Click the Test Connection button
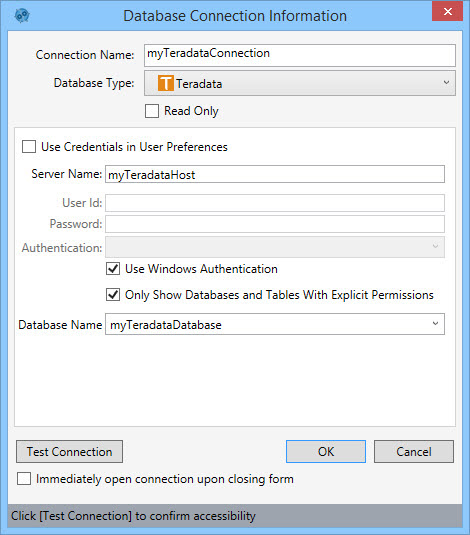This screenshot has height=535, width=470. (x=69, y=452)
